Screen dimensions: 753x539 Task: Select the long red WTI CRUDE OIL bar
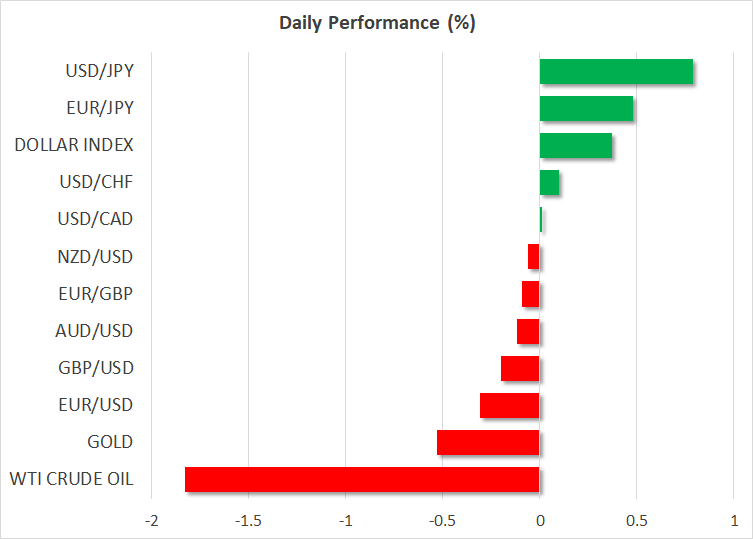tap(362, 479)
